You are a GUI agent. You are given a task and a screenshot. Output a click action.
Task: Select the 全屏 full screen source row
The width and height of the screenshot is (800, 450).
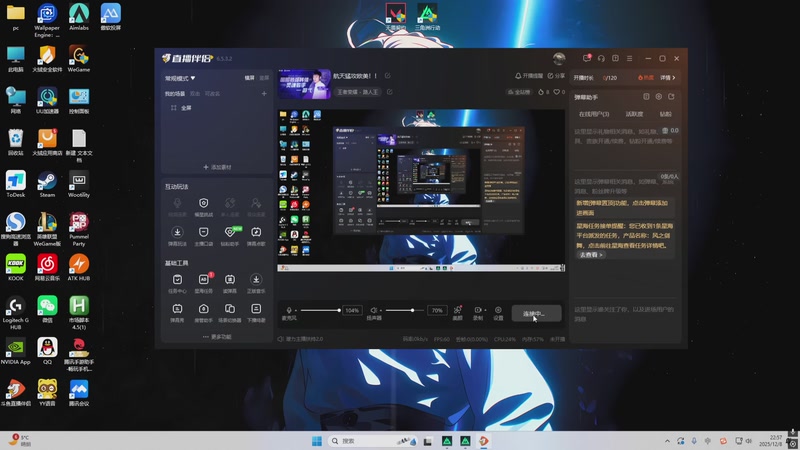coord(217,108)
